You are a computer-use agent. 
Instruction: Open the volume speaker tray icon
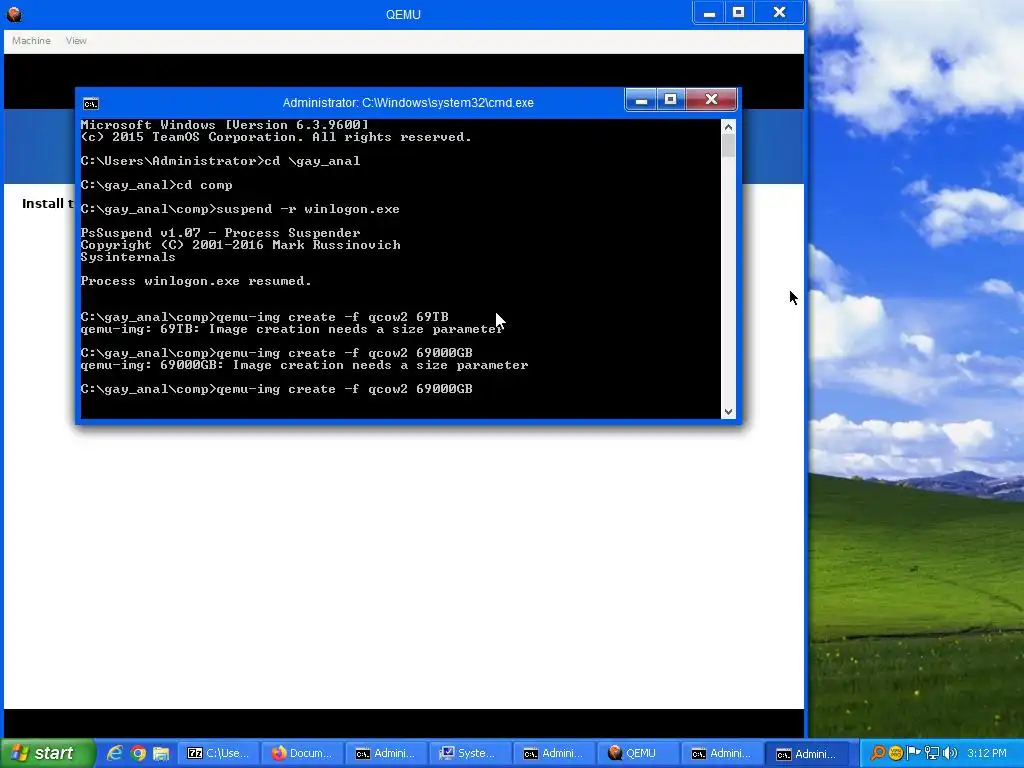[950, 753]
